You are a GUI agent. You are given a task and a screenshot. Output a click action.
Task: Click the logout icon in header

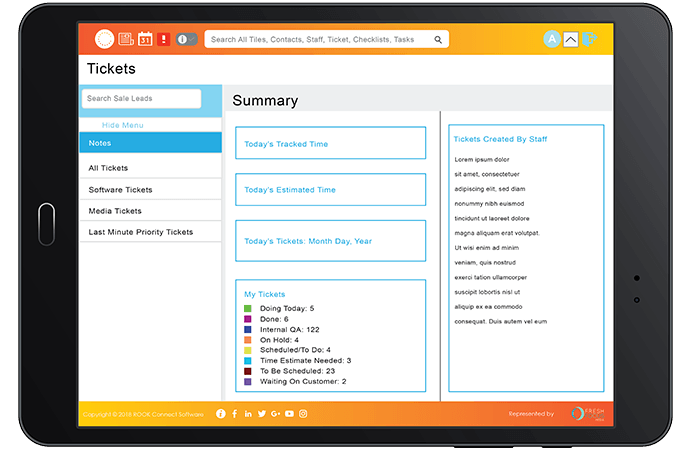[590, 39]
